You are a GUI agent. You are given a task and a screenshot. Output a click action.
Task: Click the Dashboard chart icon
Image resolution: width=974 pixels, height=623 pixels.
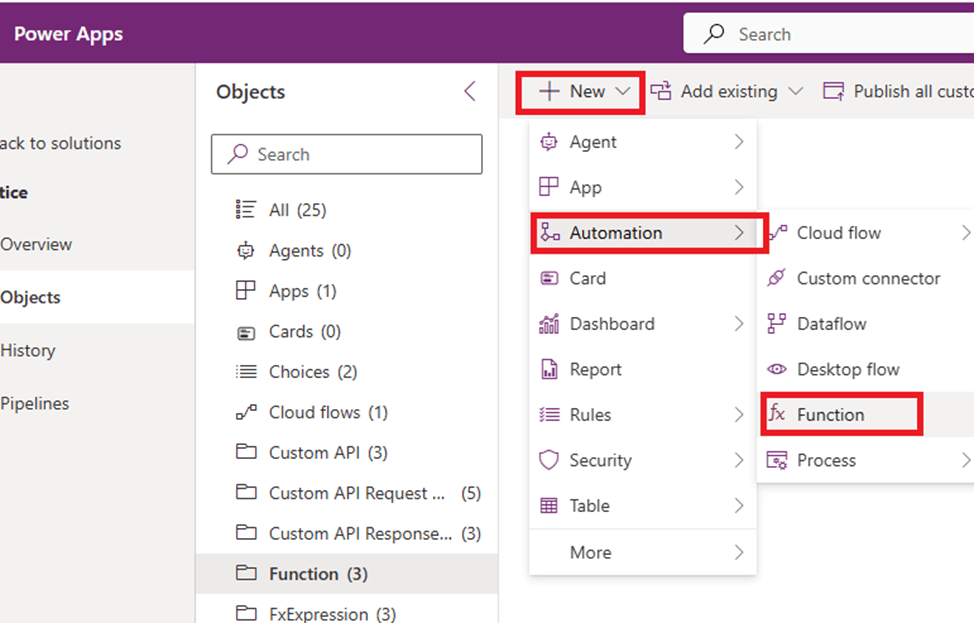[x=549, y=324]
